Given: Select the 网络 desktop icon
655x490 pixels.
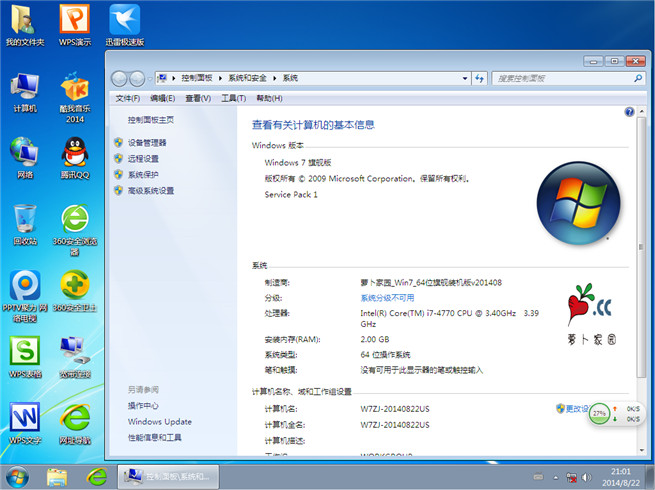Looking at the screenshot, I should (x=25, y=158).
